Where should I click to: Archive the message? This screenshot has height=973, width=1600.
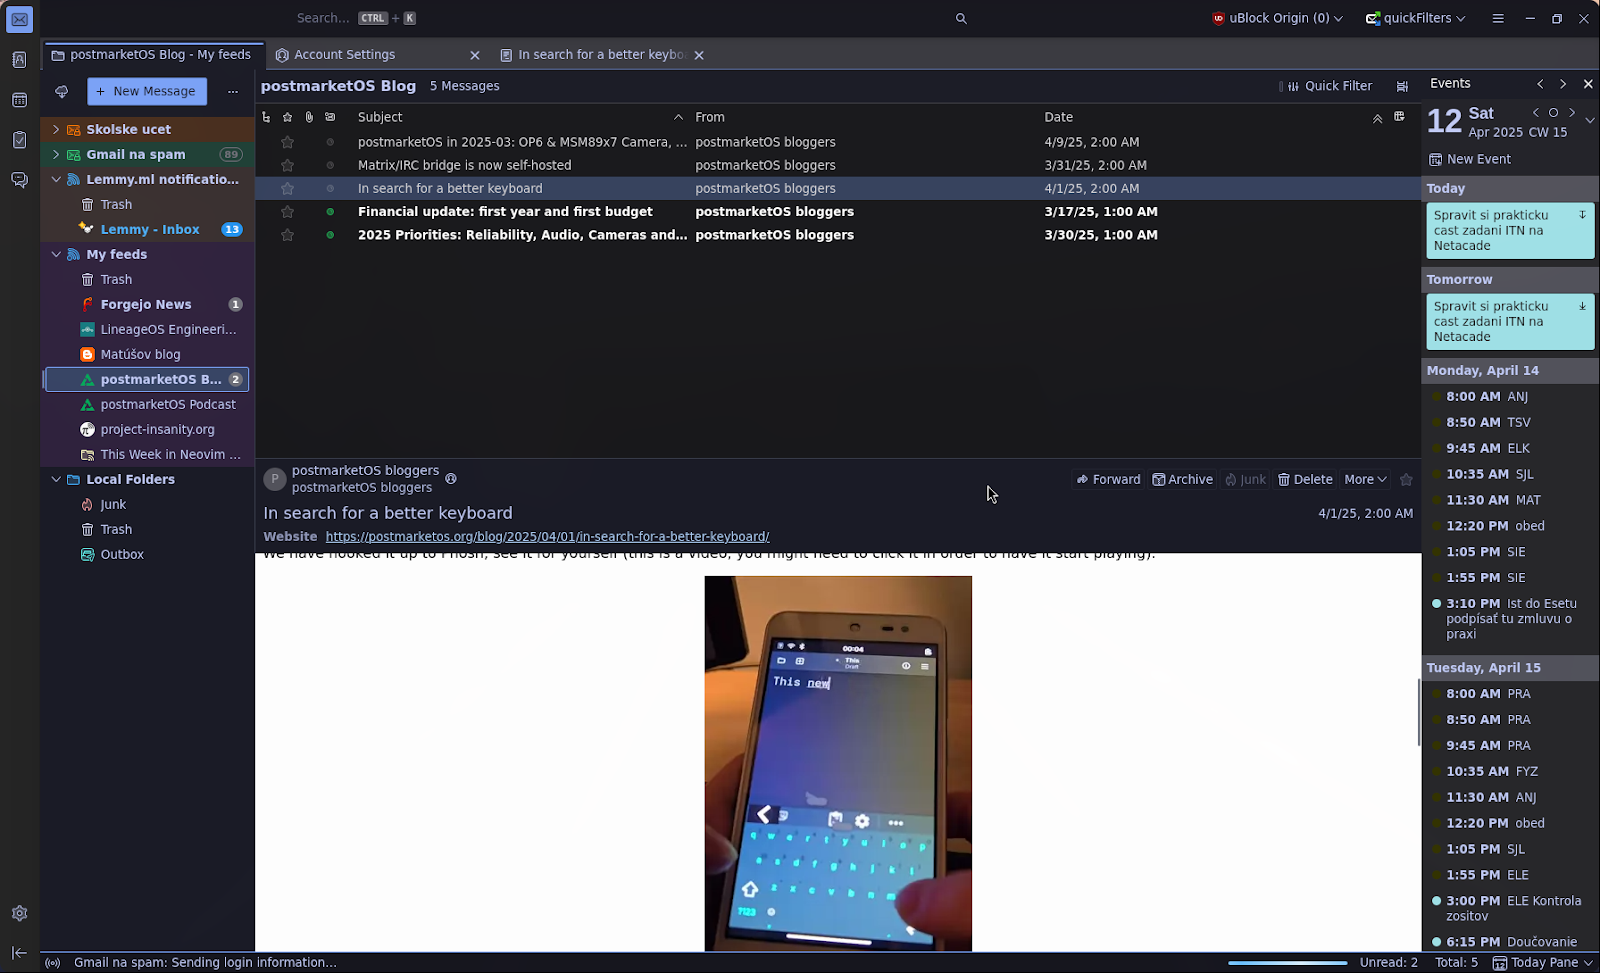pos(1182,480)
